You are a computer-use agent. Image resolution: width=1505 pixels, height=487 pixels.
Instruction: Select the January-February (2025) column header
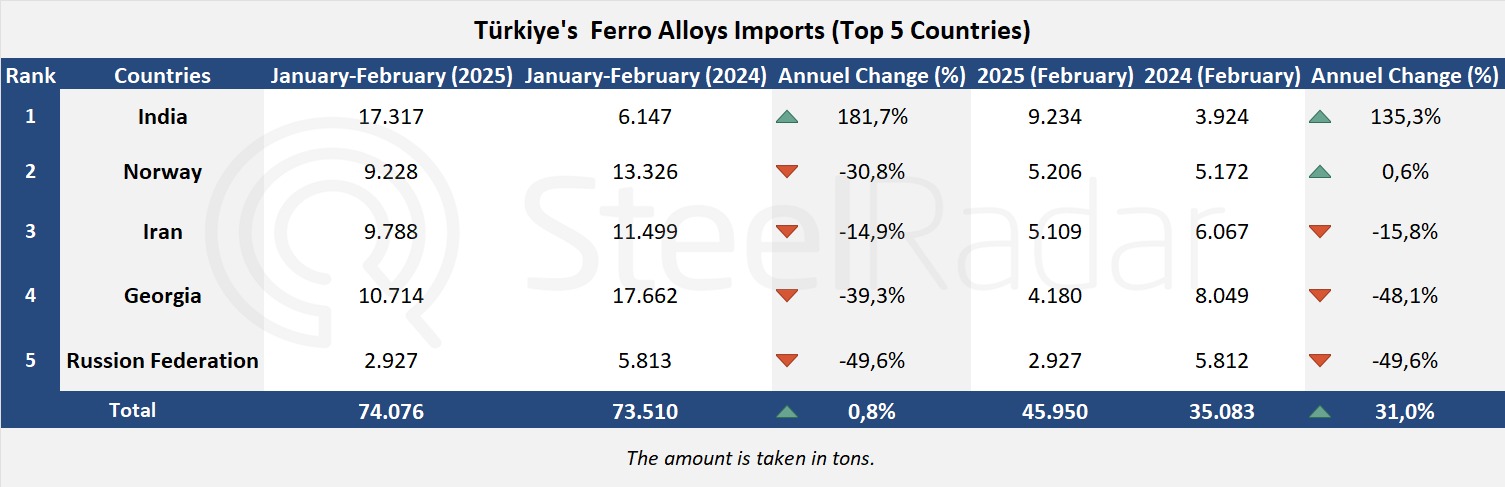(x=392, y=75)
